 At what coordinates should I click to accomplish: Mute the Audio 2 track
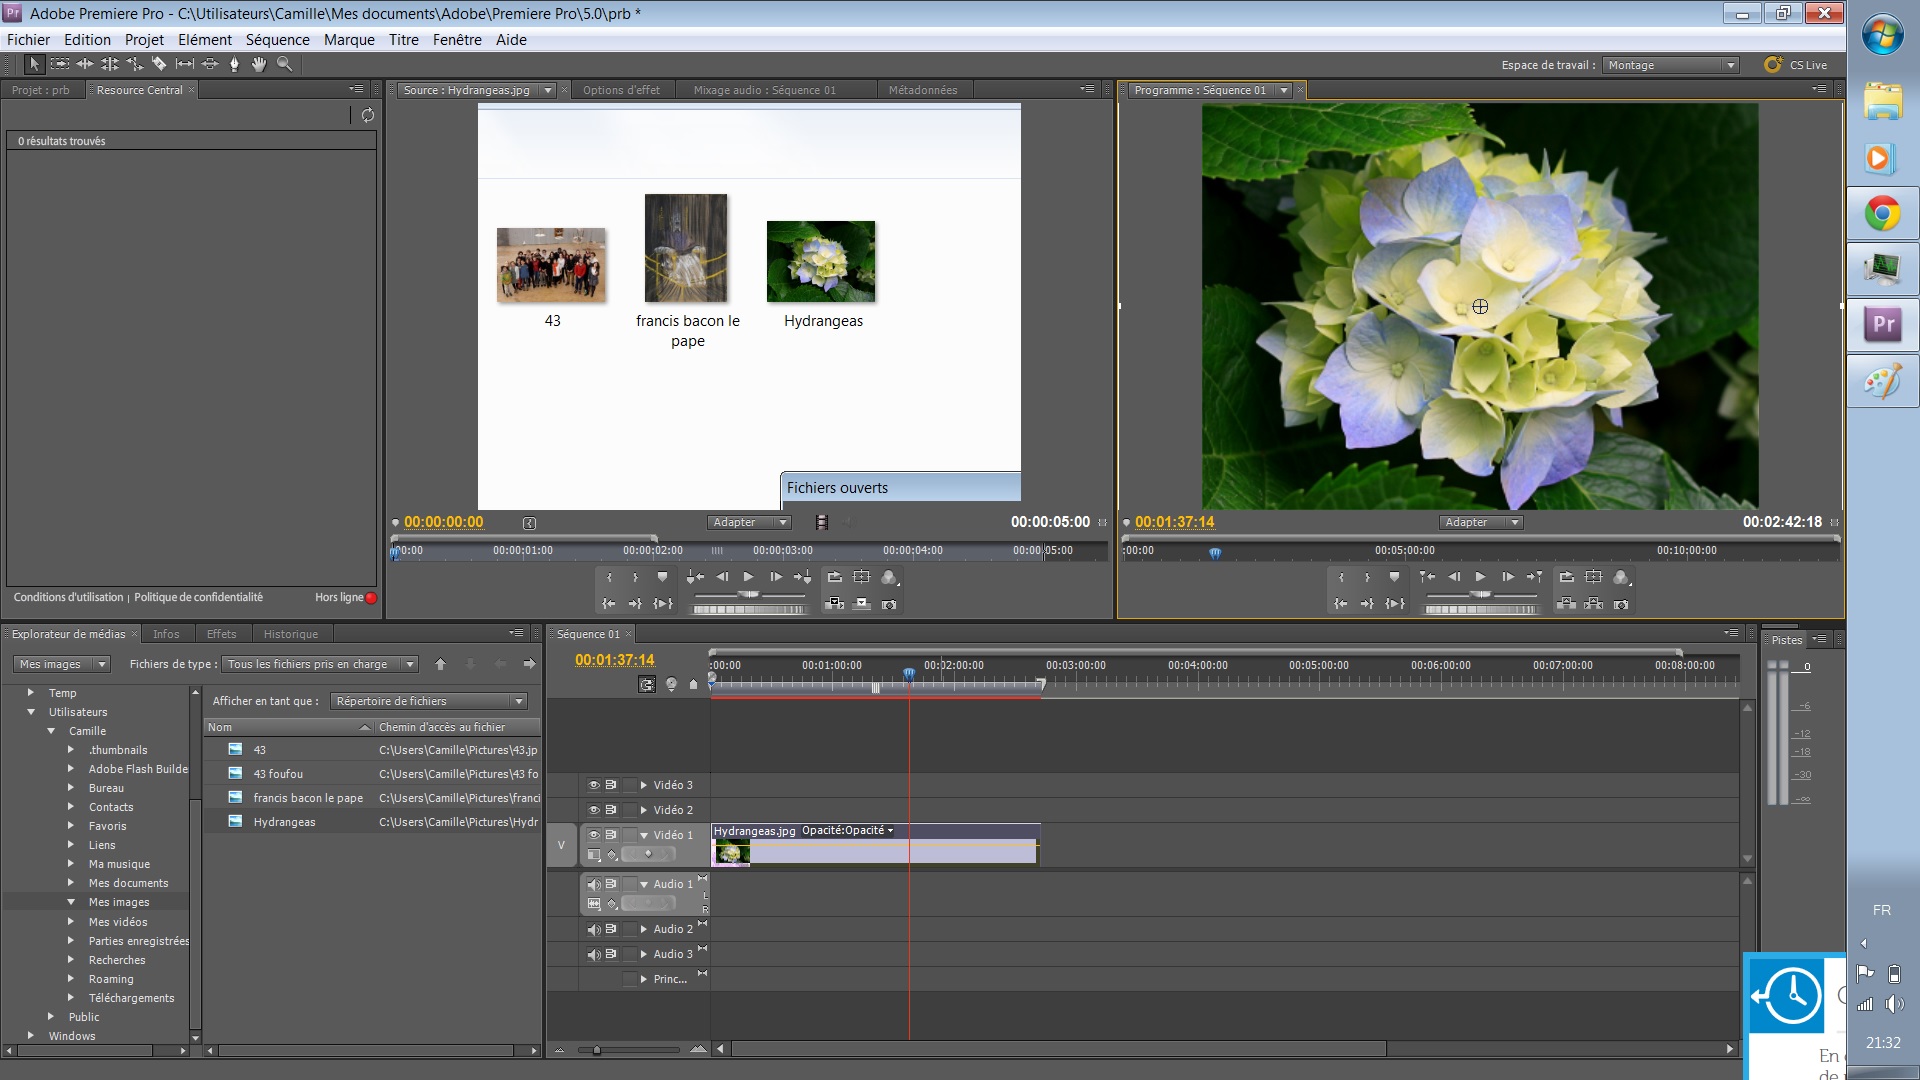pyautogui.click(x=594, y=929)
